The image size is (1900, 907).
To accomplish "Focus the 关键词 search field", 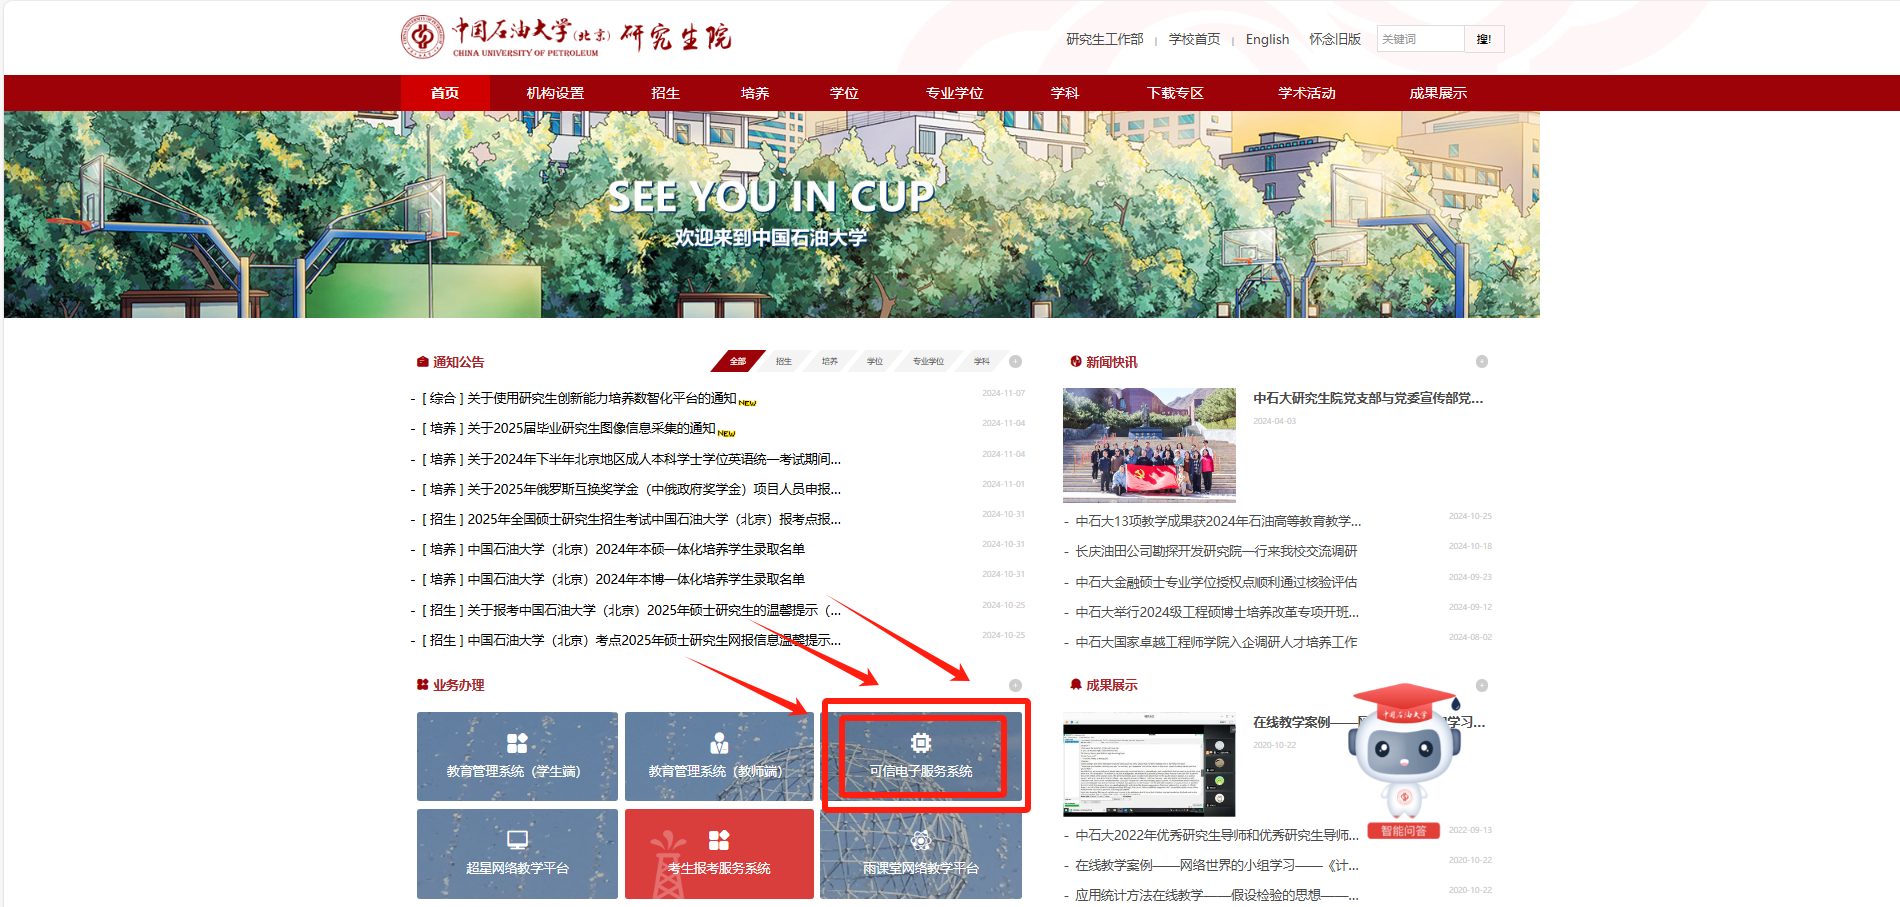I will click(1420, 39).
